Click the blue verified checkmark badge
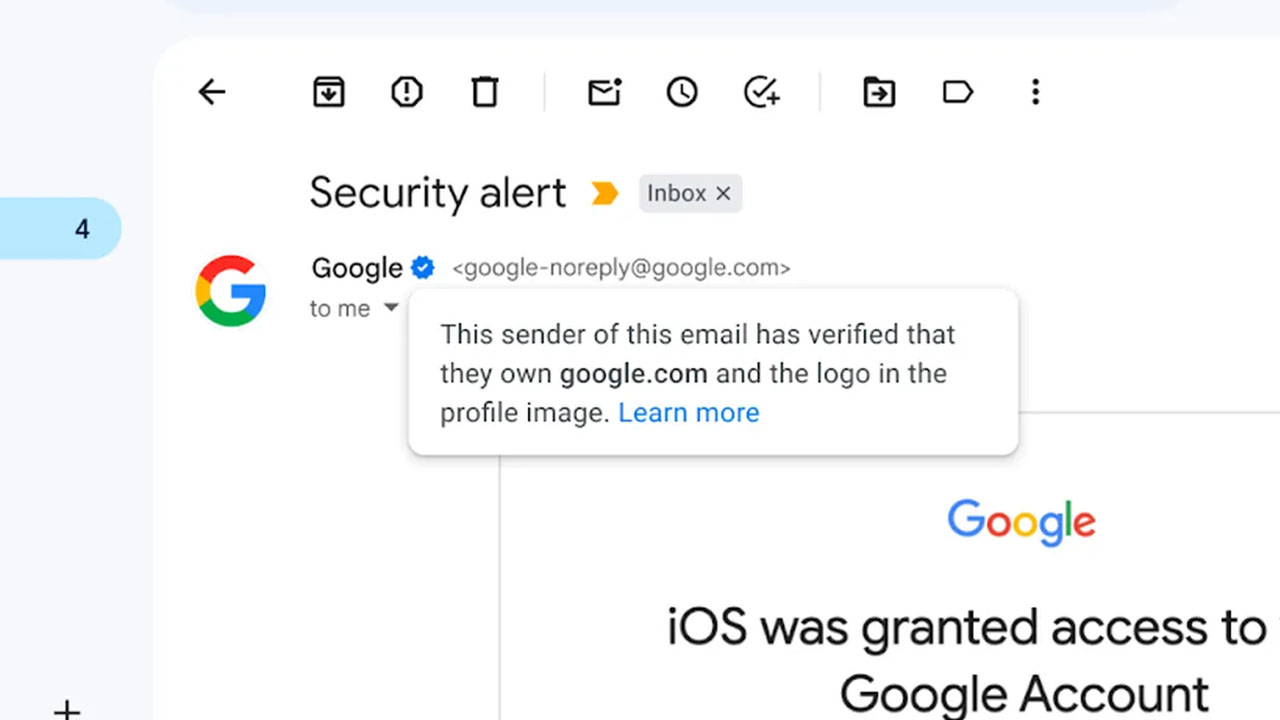The image size is (1280, 720). point(423,268)
